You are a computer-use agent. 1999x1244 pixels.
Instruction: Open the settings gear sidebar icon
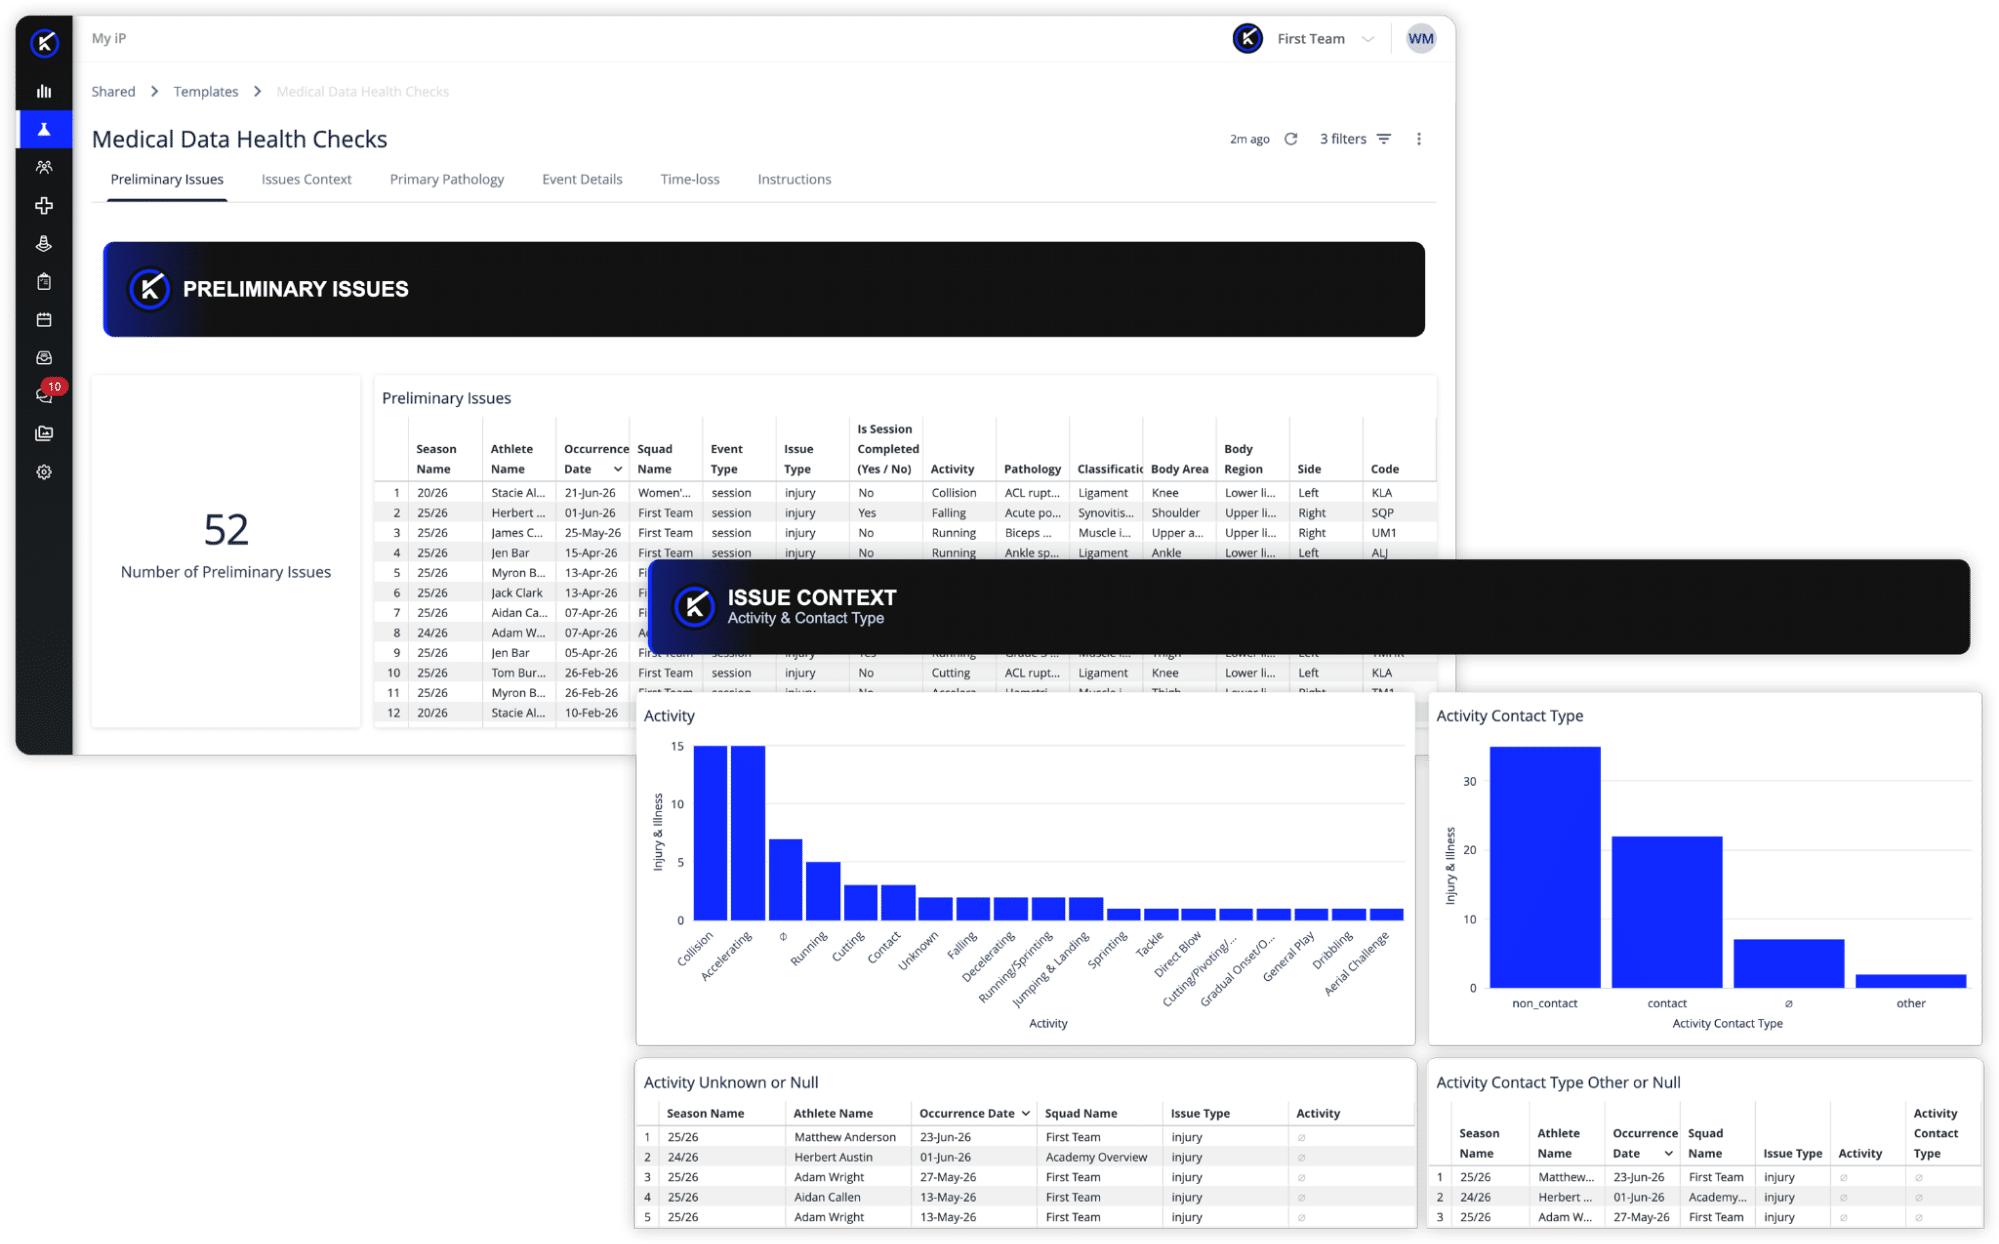(x=44, y=472)
